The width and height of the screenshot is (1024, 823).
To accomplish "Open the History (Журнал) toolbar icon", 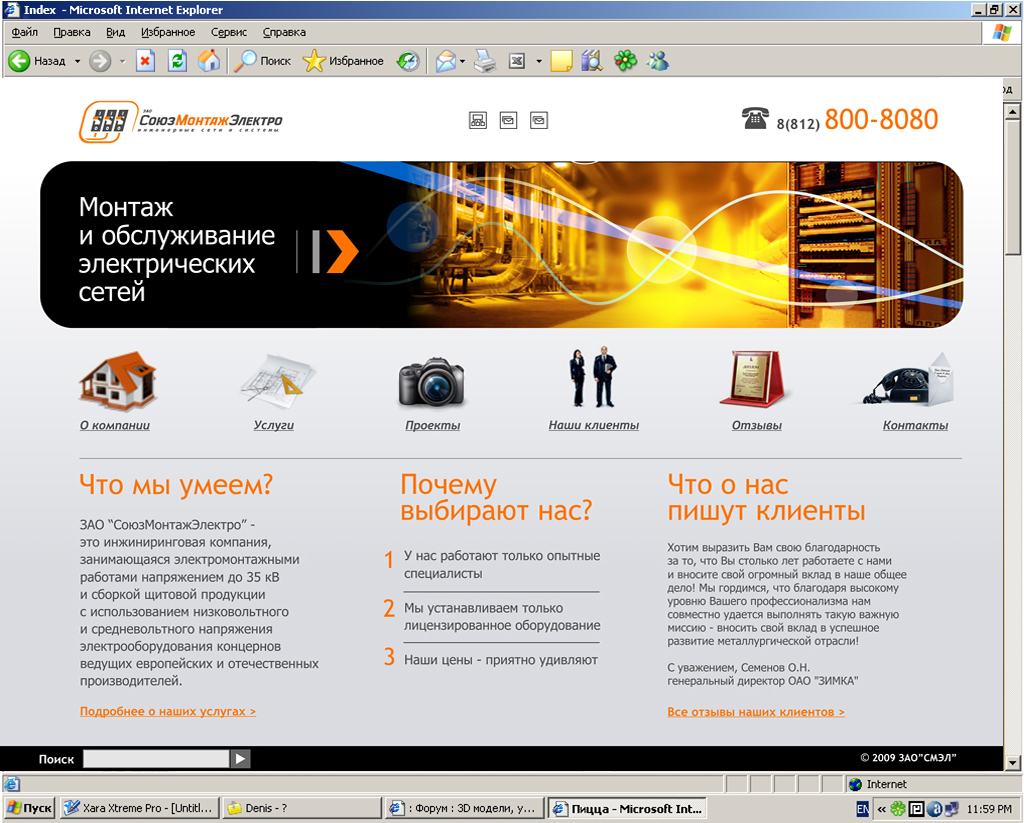I will [x=408, y=61].
